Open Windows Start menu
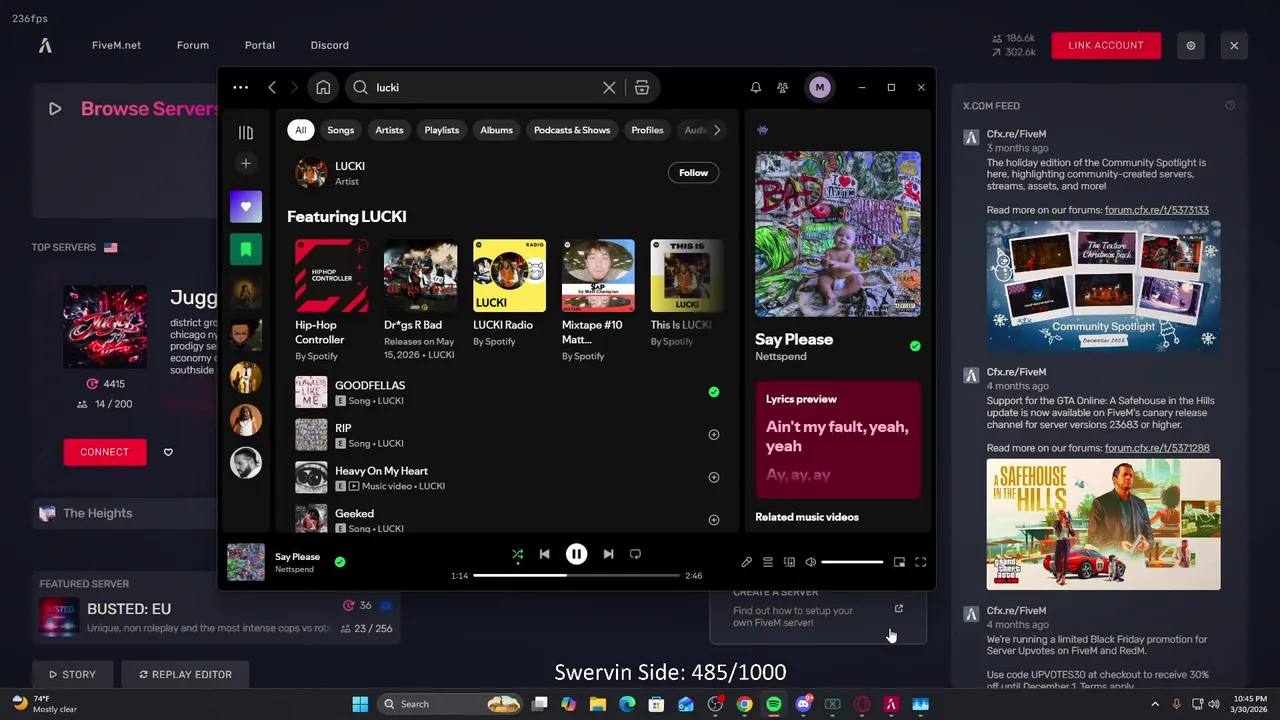1280x720 pixels. click(x=360, y=704)
